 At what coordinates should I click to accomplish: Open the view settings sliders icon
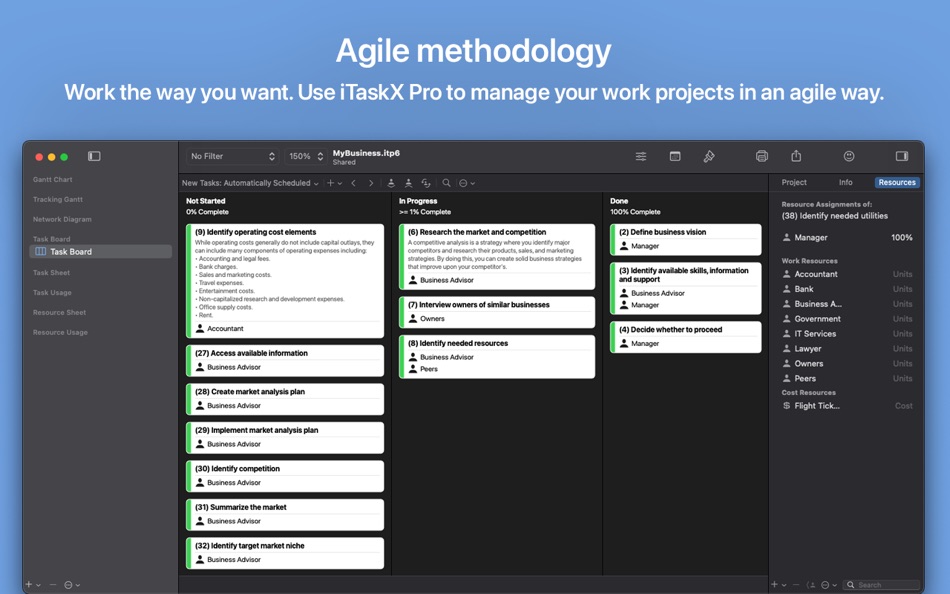coord(640,156)
